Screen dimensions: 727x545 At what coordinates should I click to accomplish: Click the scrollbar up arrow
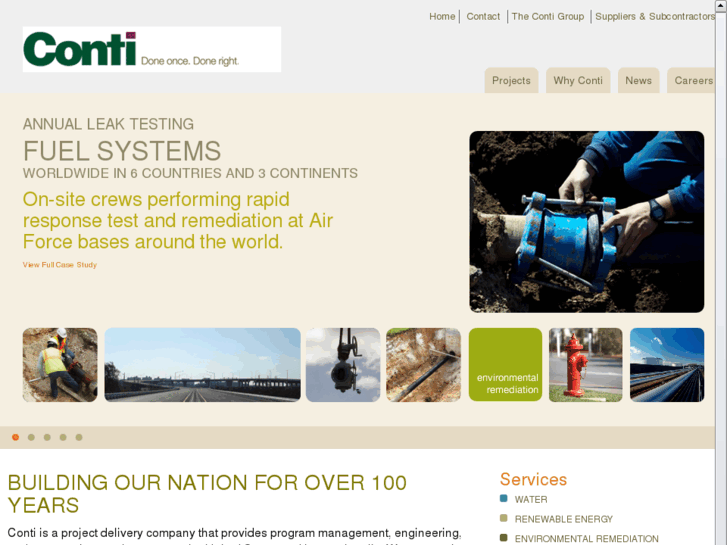tap(721, 4)
